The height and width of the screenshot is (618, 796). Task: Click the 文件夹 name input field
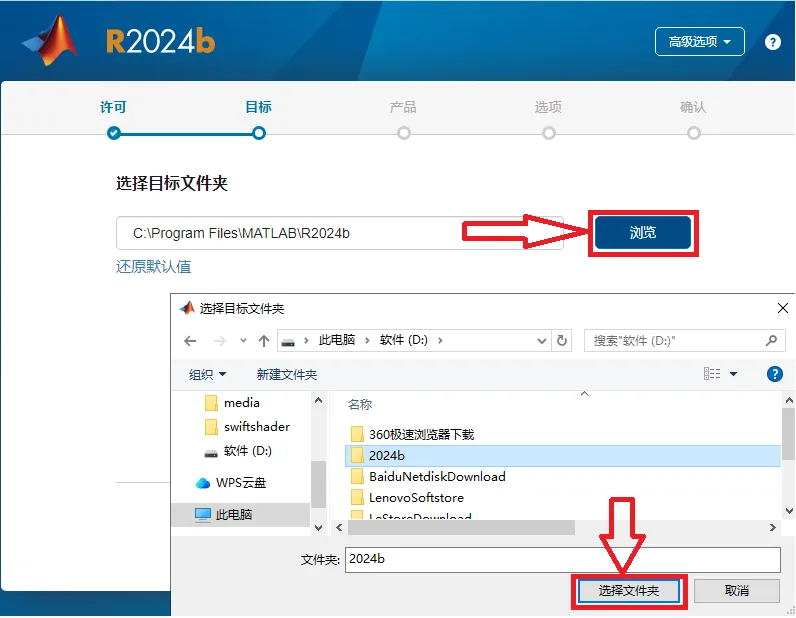(x=562, y=560)
